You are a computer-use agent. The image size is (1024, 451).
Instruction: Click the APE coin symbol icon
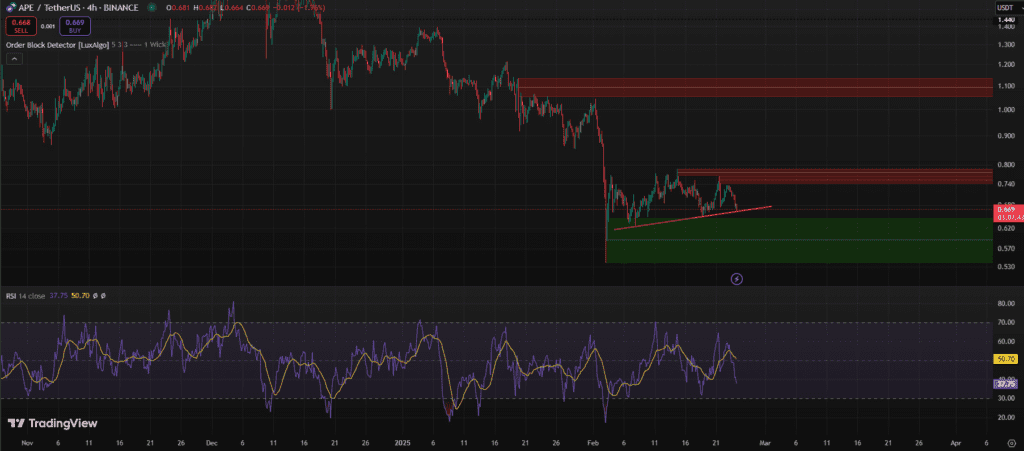coord(9,8)
